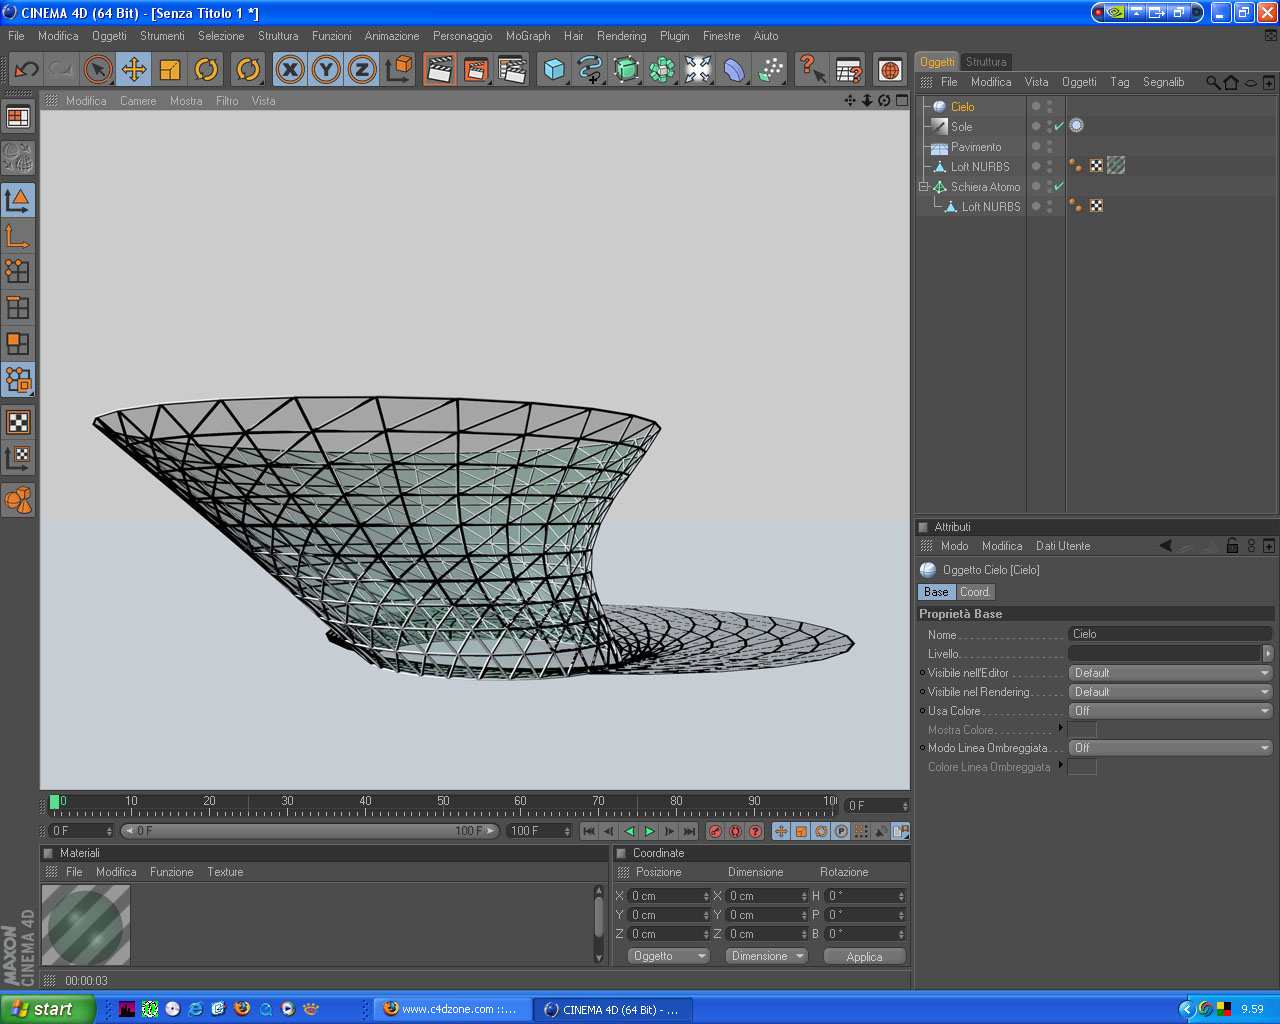This screenshot has height=1024, width=1280.
Task: Click the Undo arrow icon
Action: pyautogui.click(x=26, y=69)
